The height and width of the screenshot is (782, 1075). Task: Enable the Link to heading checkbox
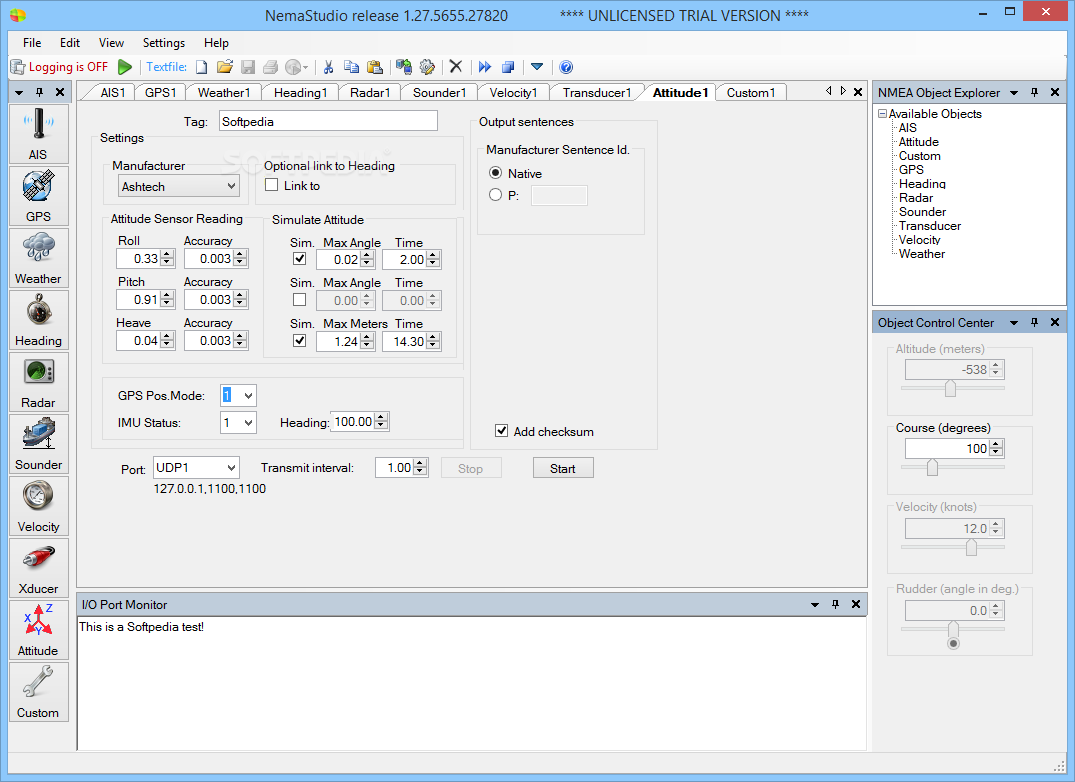coord(271,185)
